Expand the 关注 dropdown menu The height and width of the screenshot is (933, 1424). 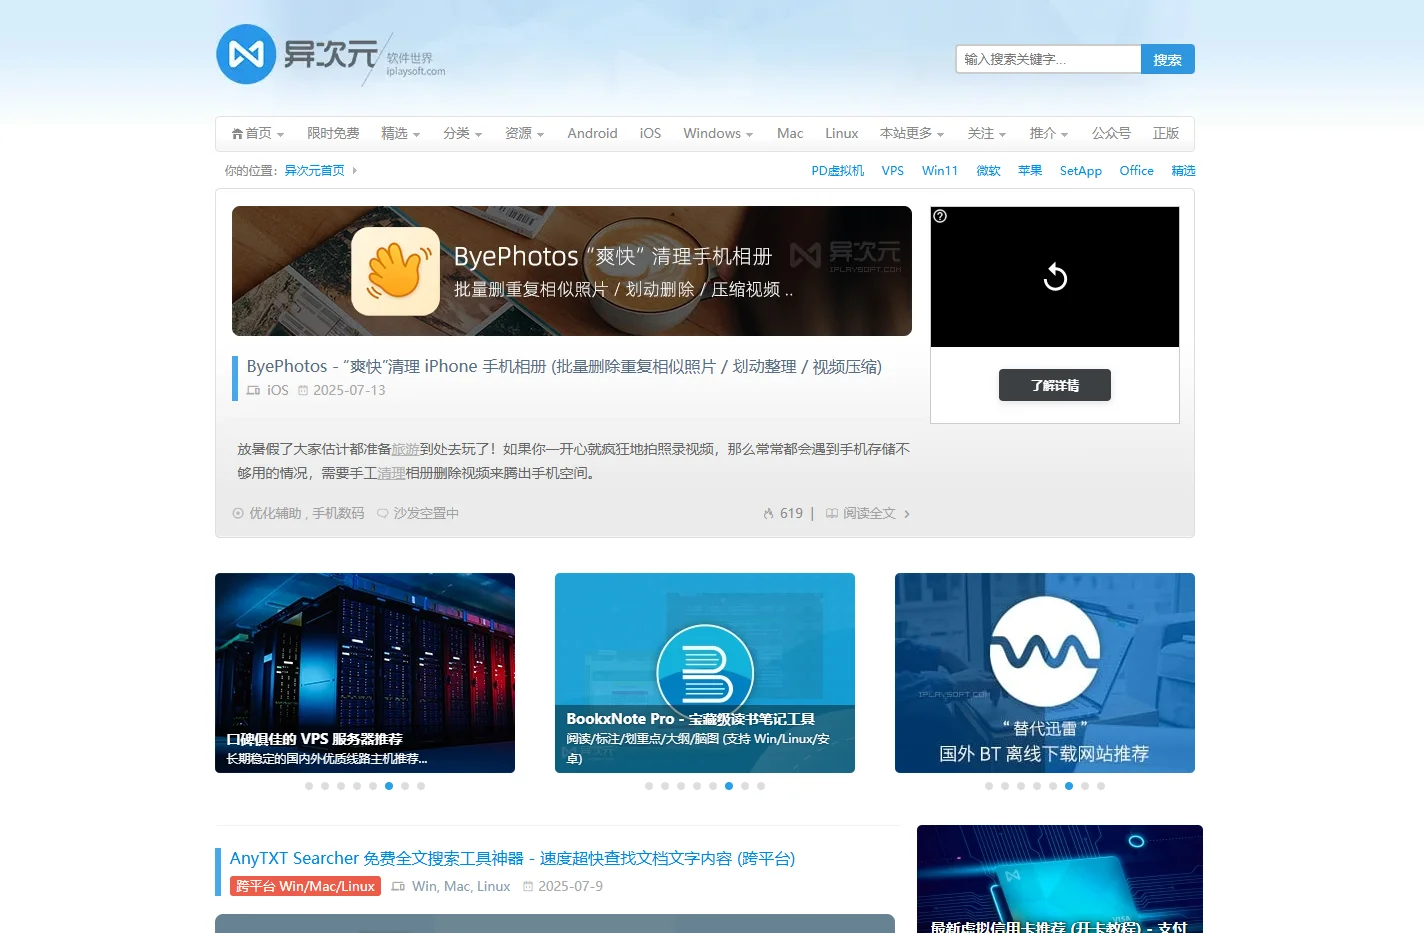986,133
